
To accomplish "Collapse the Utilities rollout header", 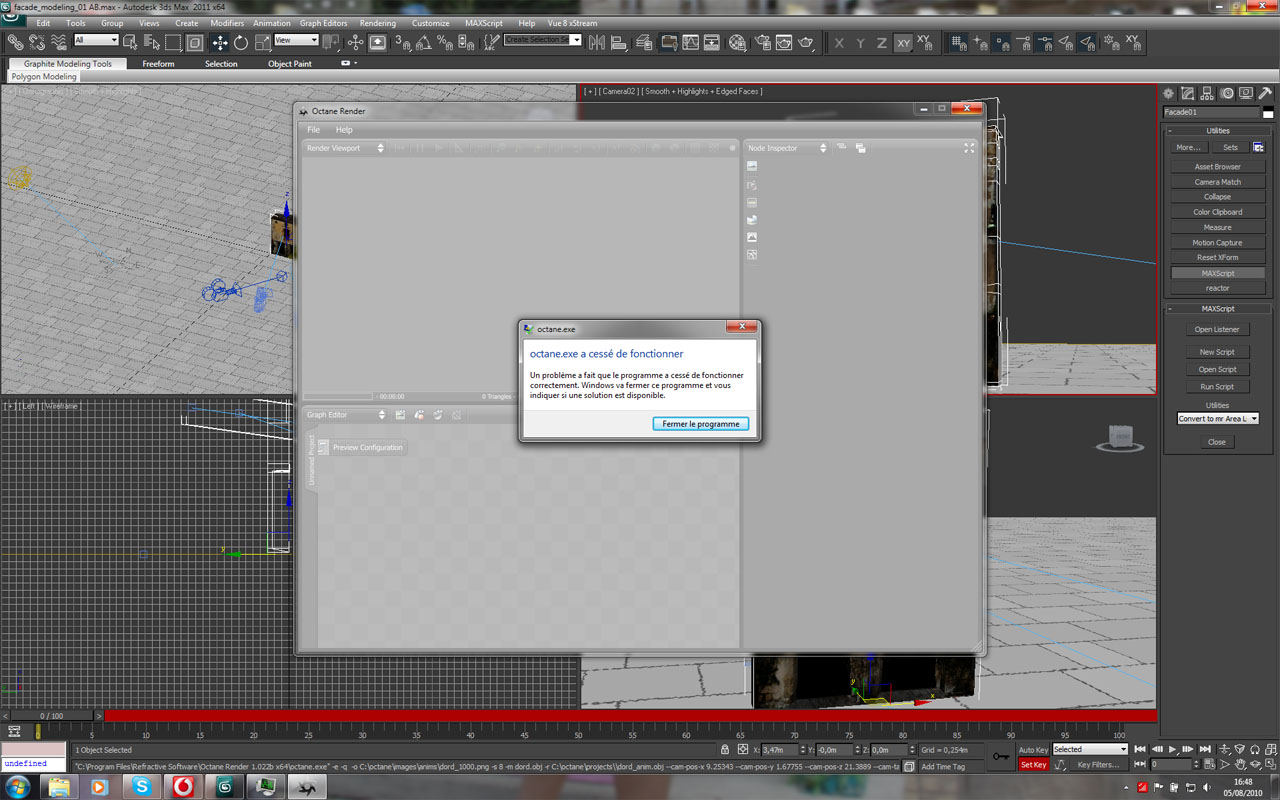I will (1217, 131).
